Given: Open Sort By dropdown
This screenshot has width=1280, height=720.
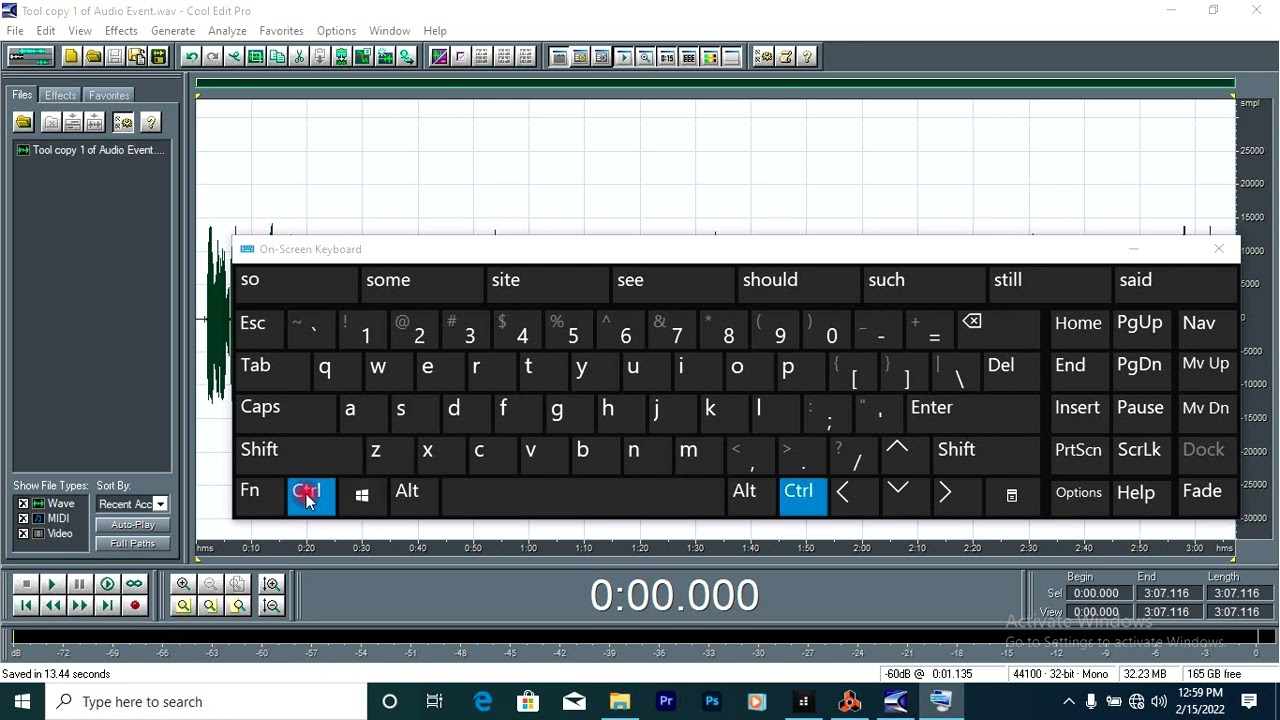Looking at the screenshot, I should tap(160, 504).
